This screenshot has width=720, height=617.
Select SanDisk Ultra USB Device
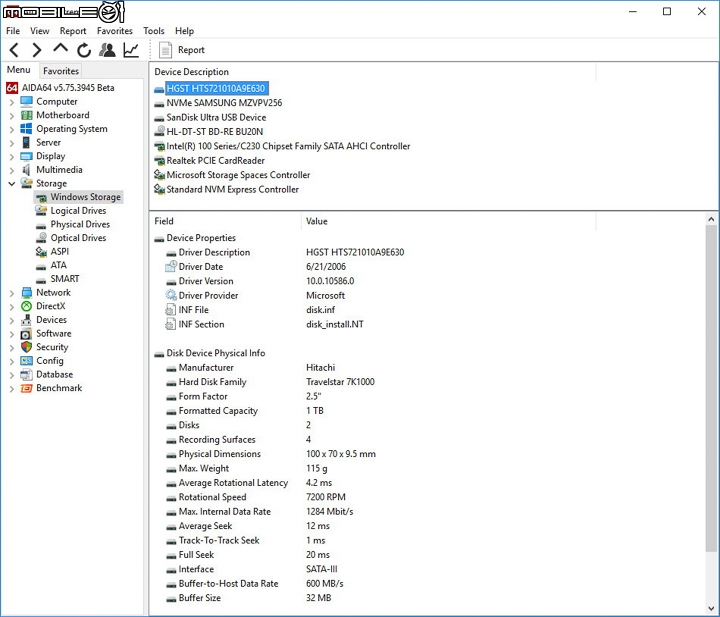click(216, 118)
